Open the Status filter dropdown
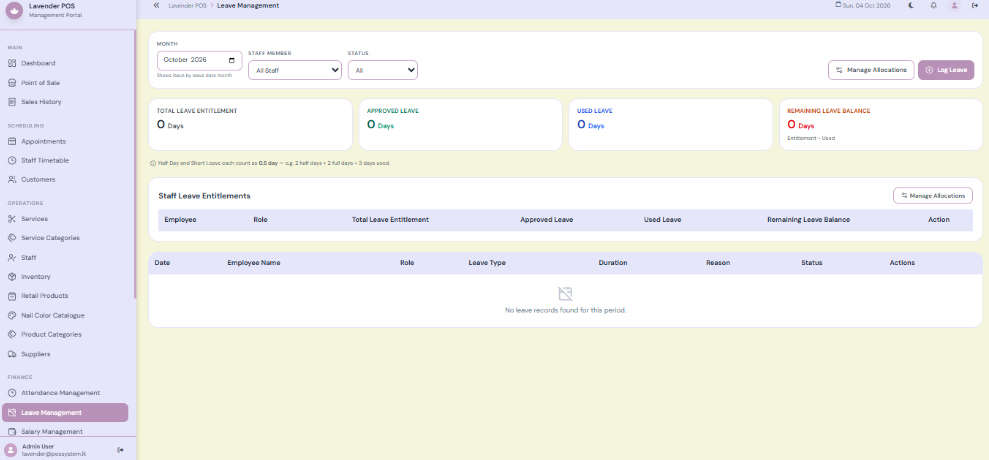 (383, 70)
